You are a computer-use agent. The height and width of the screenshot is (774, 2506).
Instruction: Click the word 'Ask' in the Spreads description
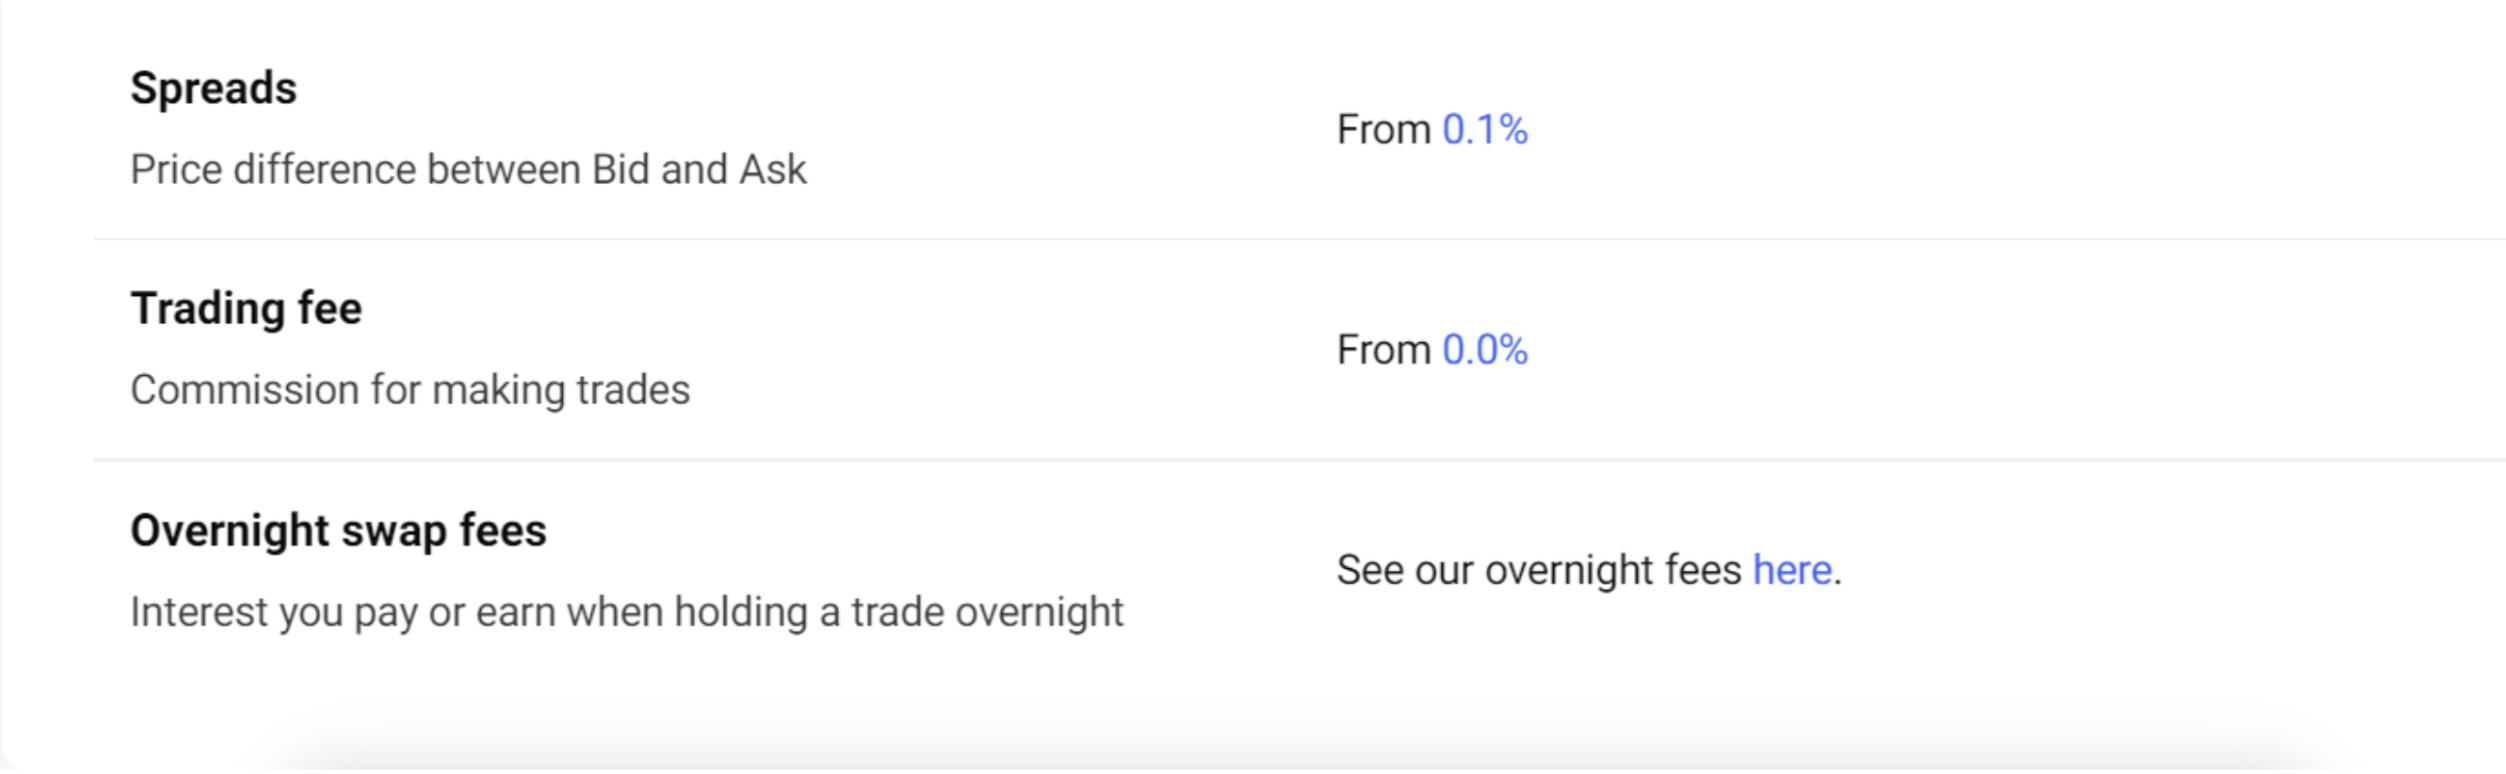tap(772, 170)
